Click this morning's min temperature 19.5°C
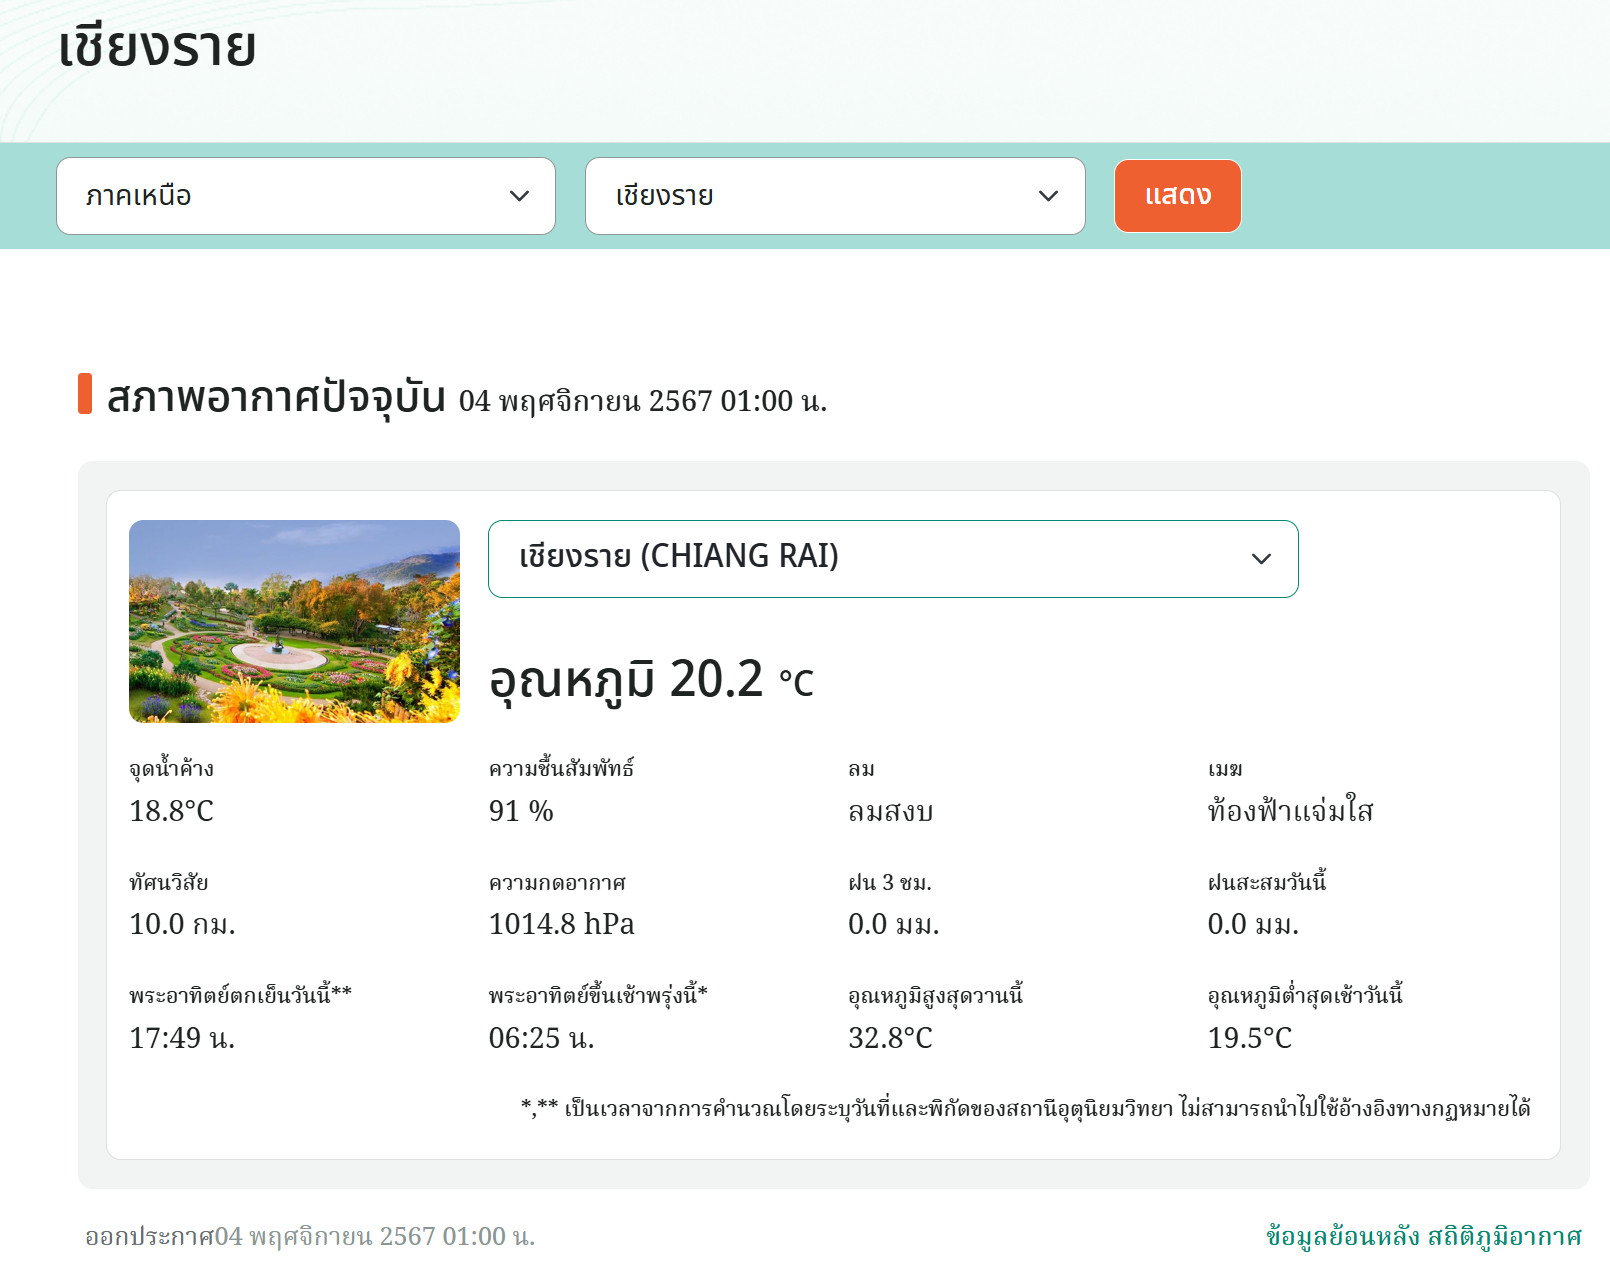The width and height of the screenshot is (1610, 1272). [x=1249, y=1038]
